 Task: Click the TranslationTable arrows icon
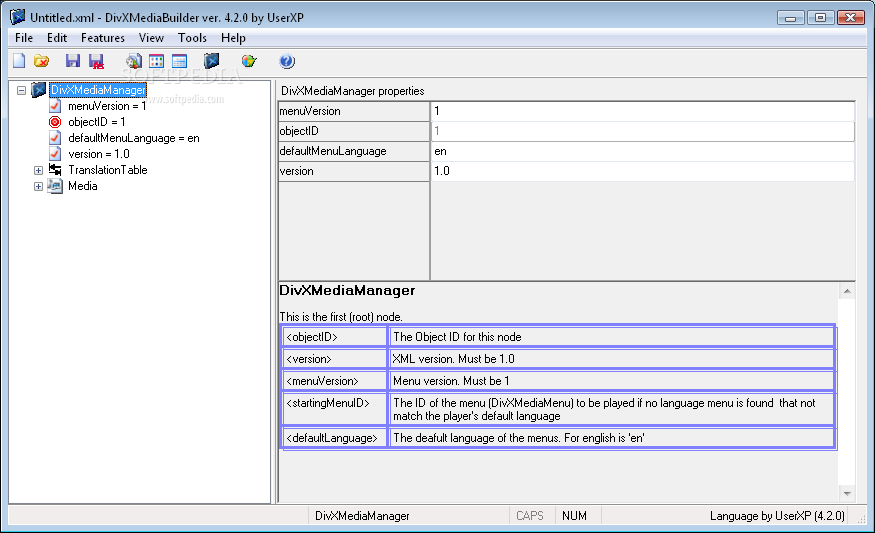click(55, 169)
